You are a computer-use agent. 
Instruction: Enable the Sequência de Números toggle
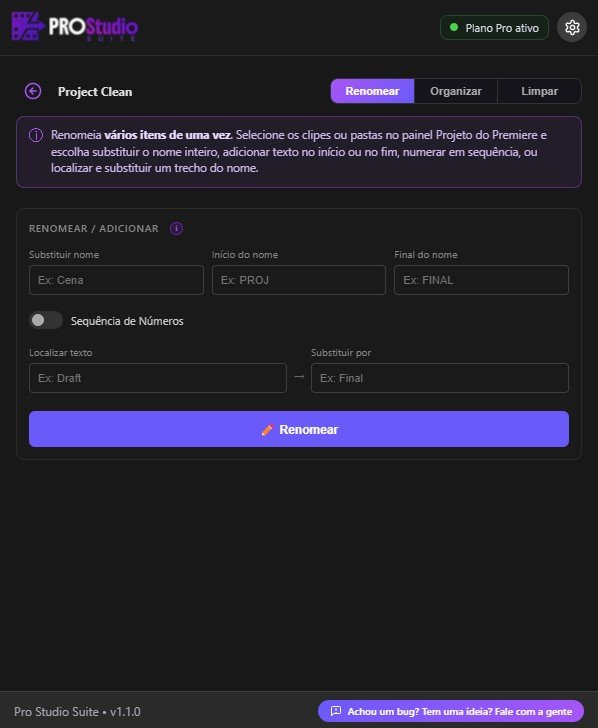pyautogui.click(x=46, y=320)
